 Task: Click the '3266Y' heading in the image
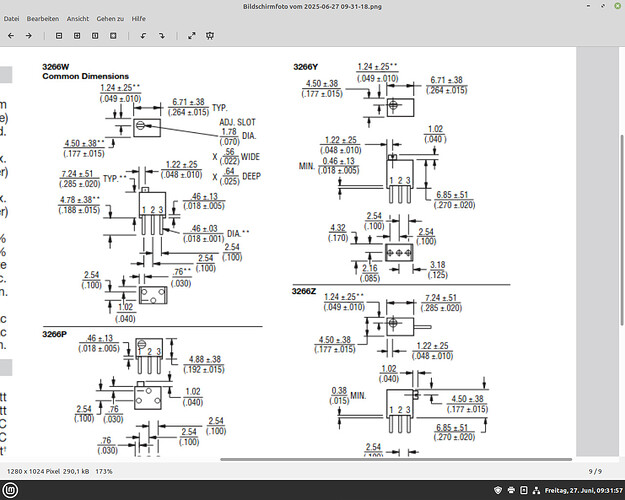tap(306, 67)
